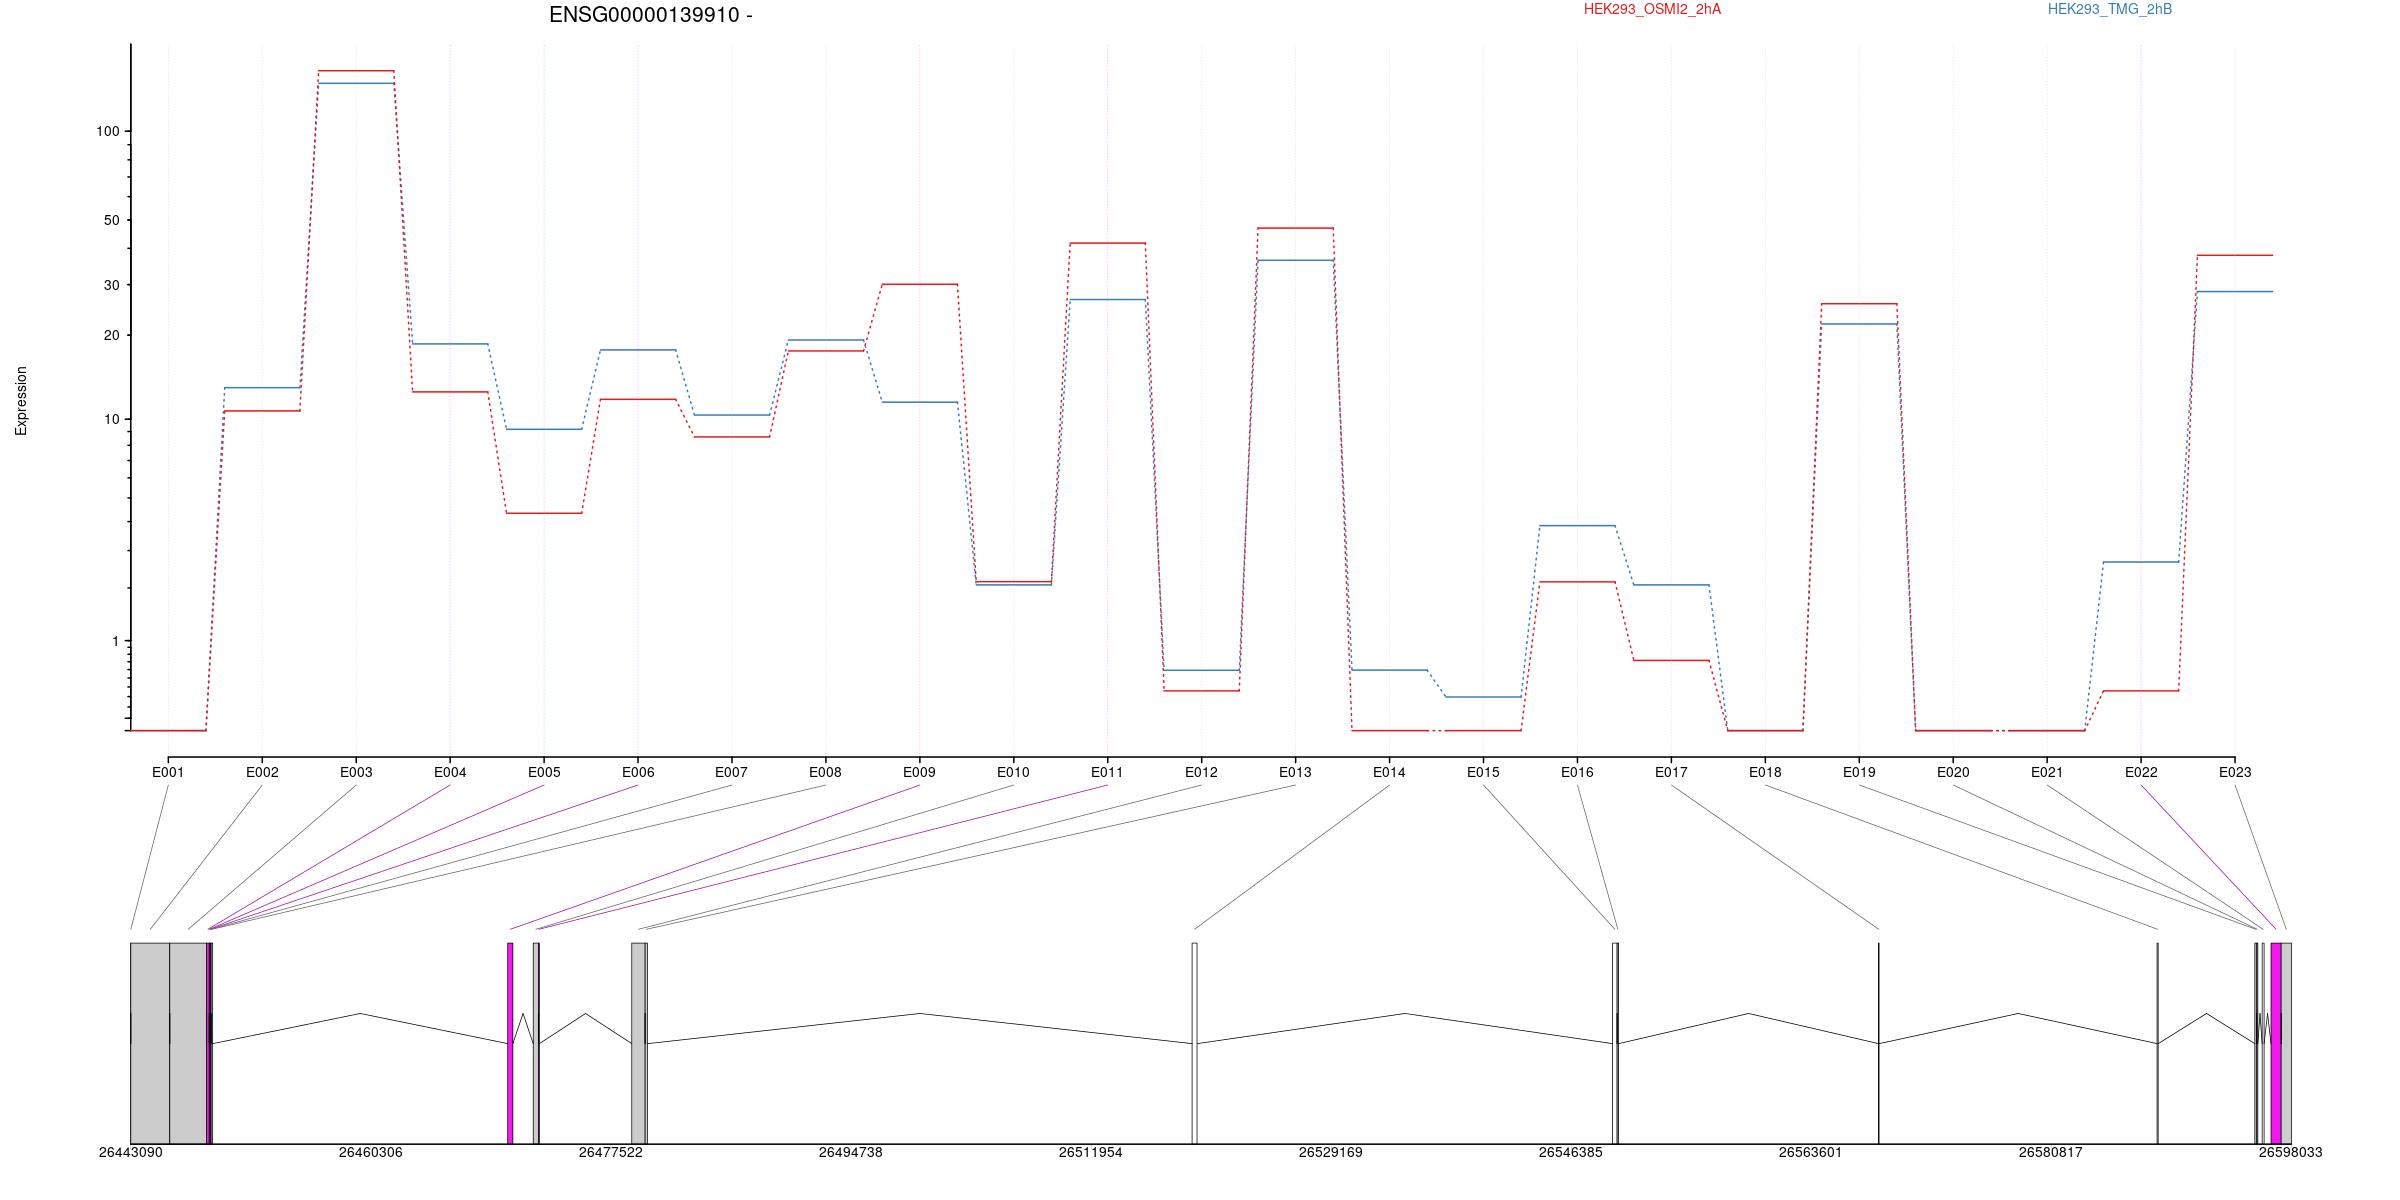Click the red E023 expression segment
The height and width of the screenshot is (1200, 2400).
(x=2235, y=255)
